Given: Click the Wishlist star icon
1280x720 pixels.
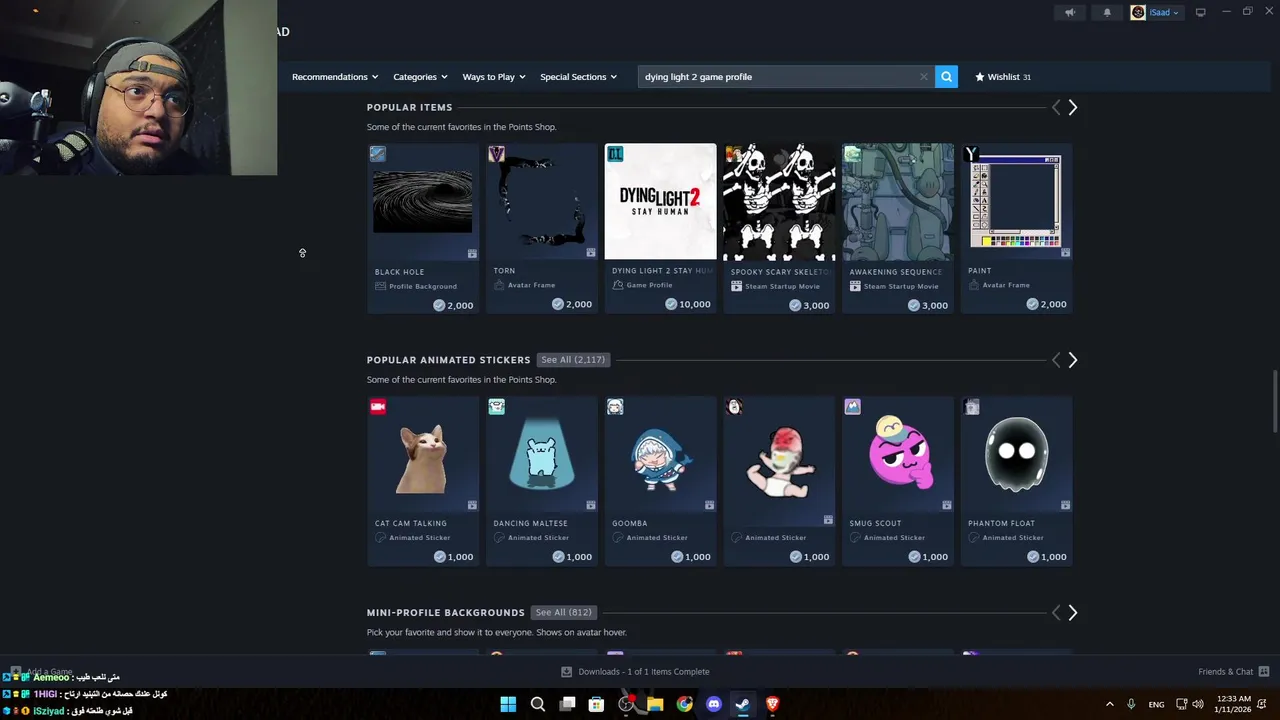Looking at the screenshot, I should [x=980, y=77].
